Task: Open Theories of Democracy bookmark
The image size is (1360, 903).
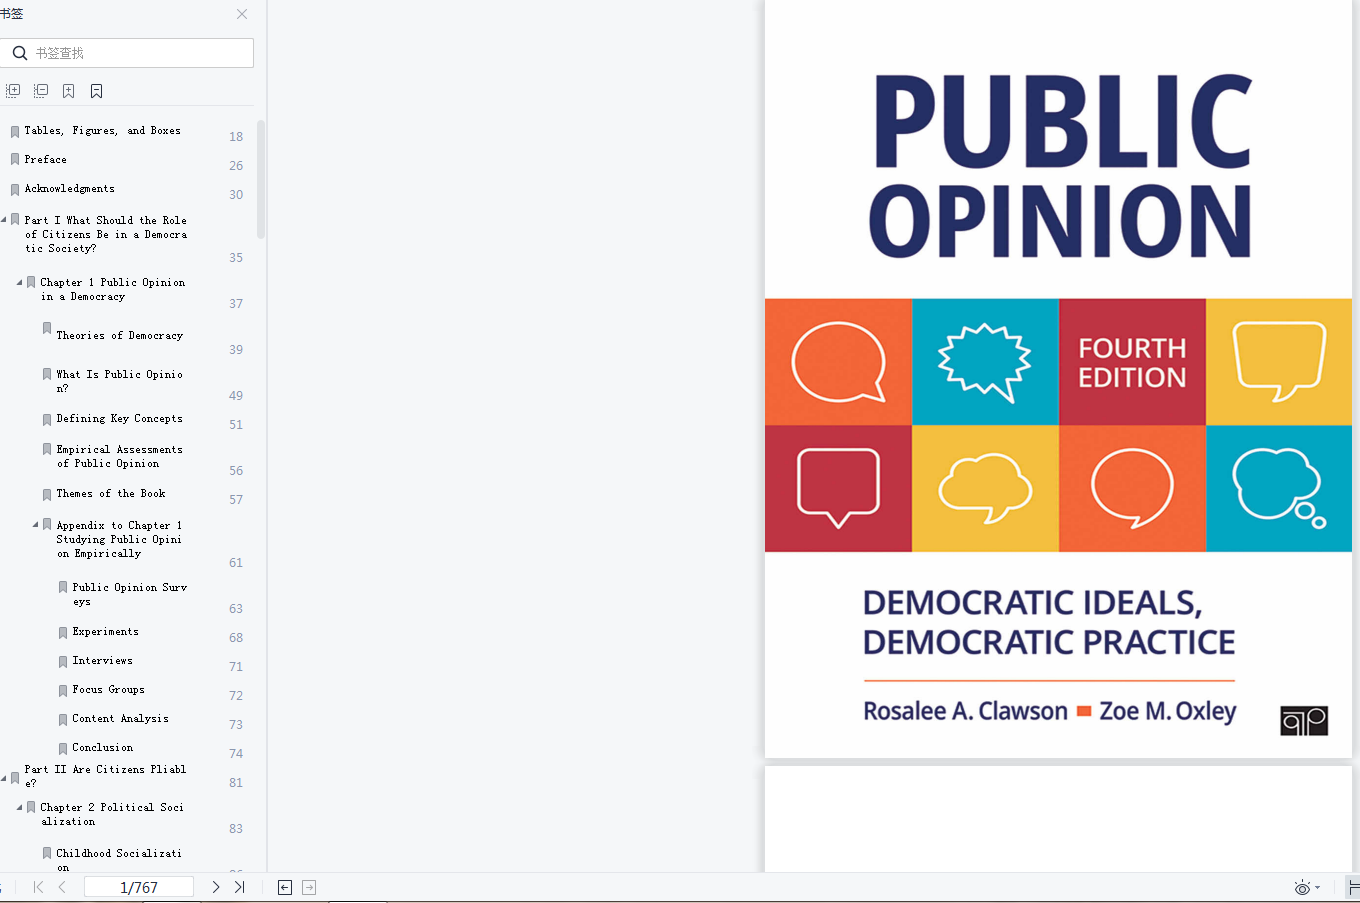Action: tap(119, 336)
